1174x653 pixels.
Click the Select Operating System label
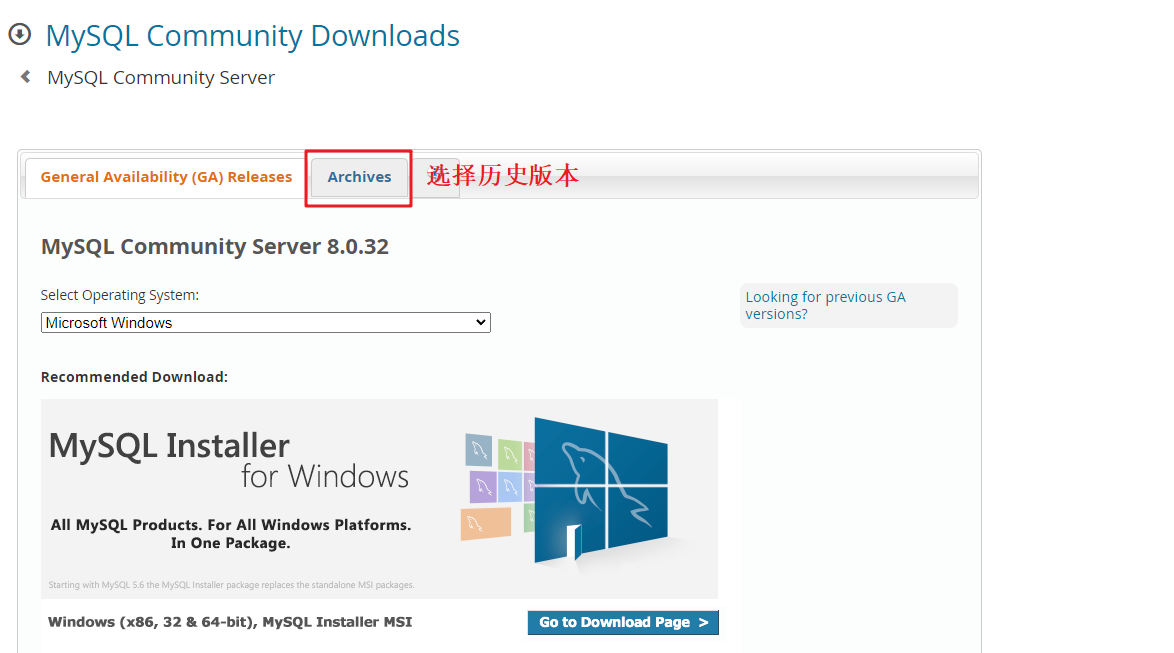pyautogui.click(x=120, y=295)
